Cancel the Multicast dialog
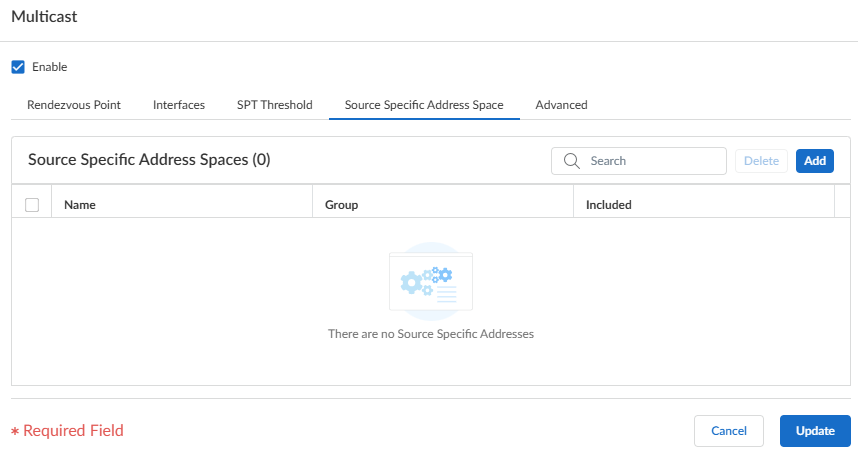 point(729,431)
